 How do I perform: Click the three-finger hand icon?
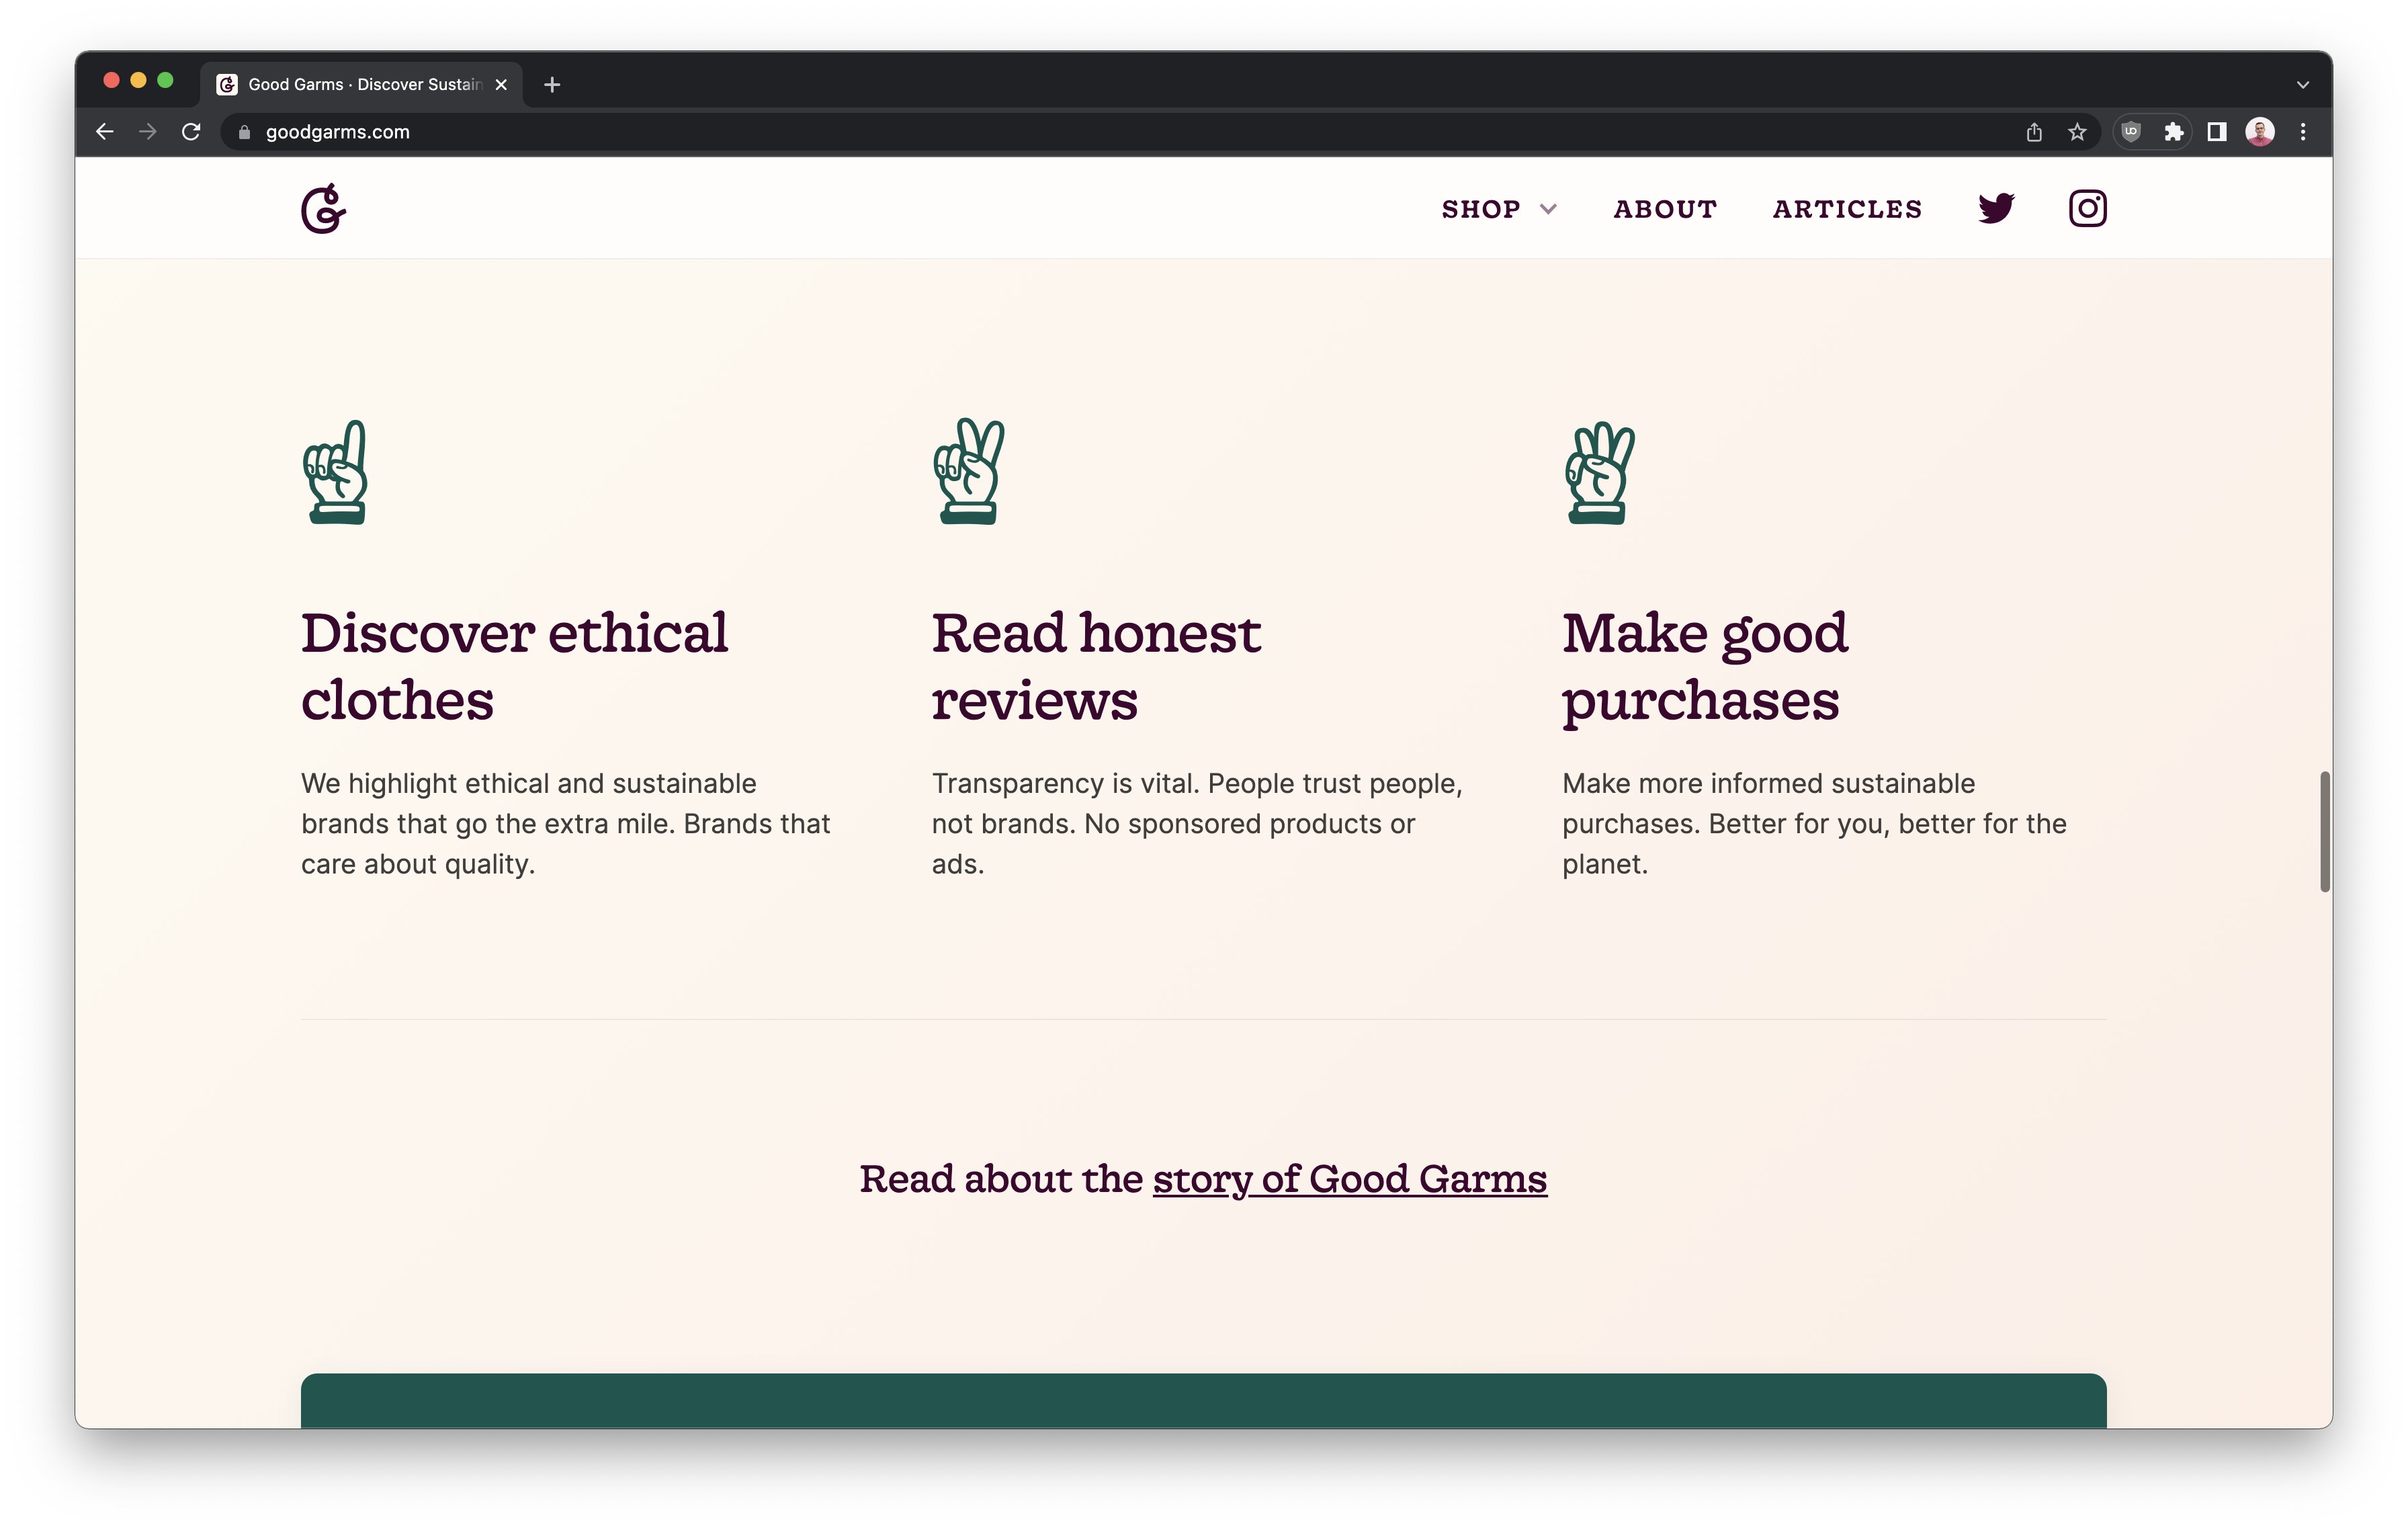coord(1599,473)
